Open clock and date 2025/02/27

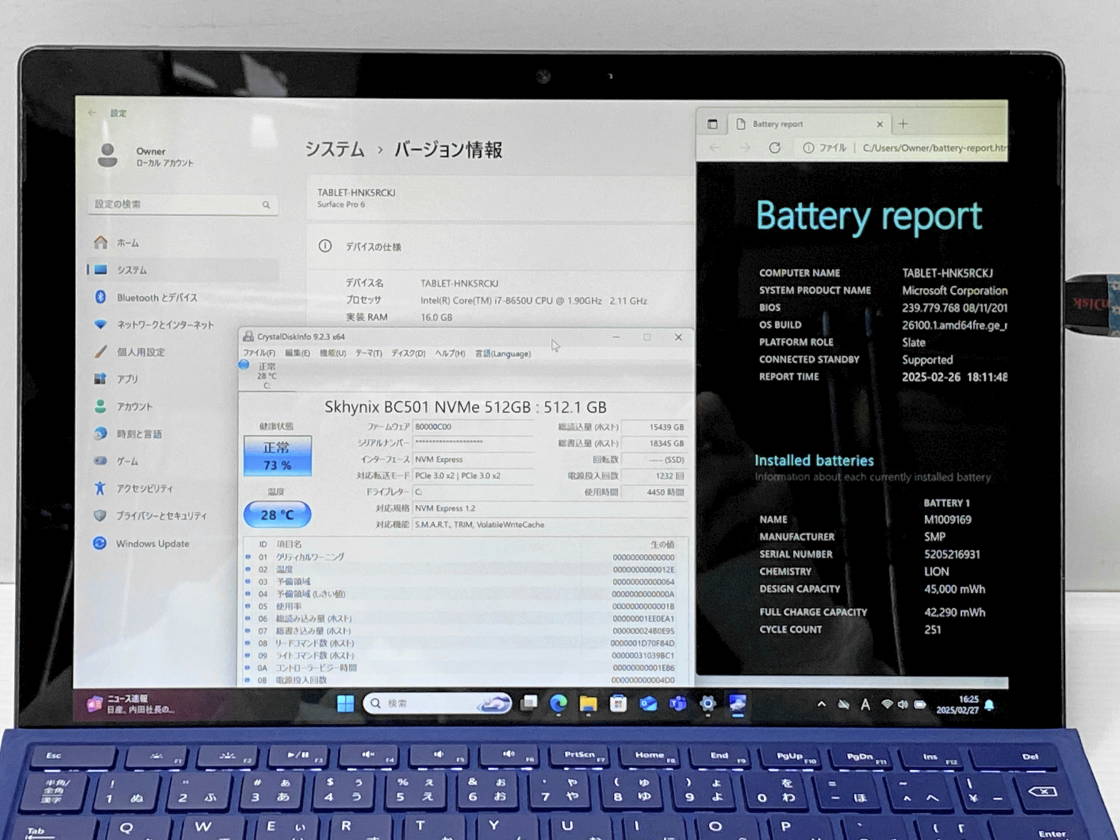tap(957, 705)
